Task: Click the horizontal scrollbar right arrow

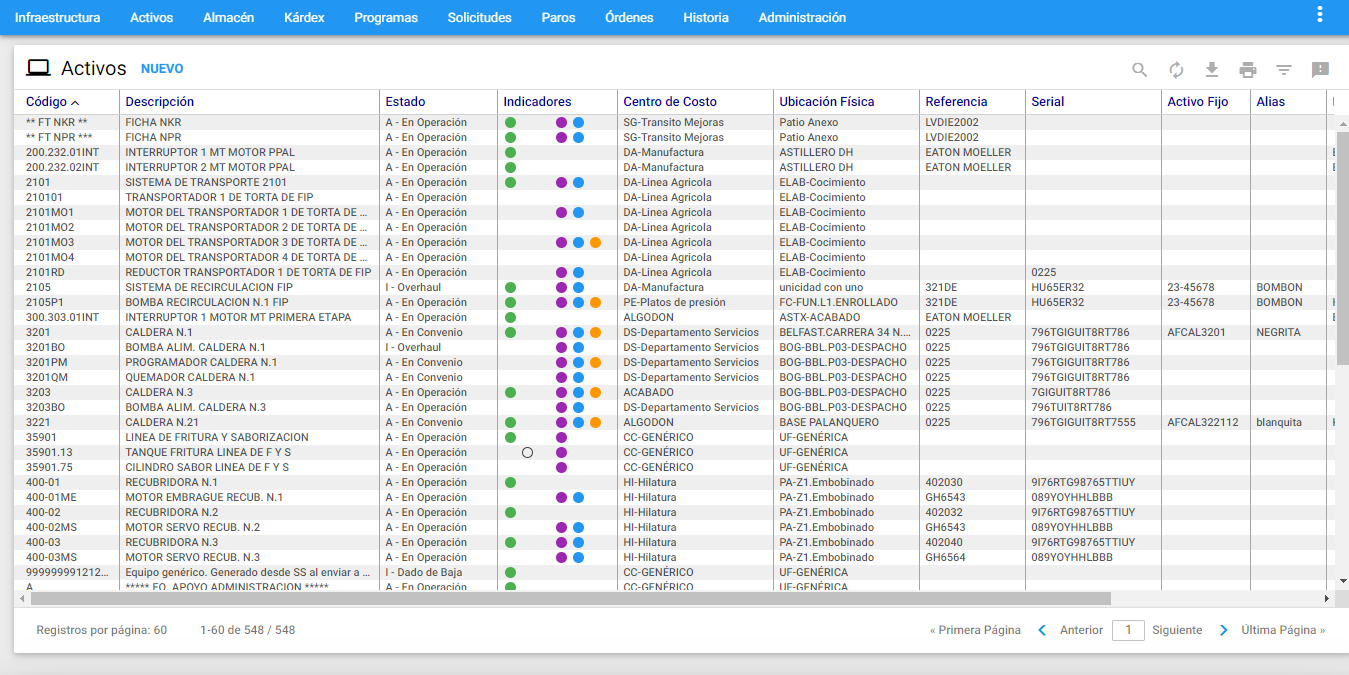Action: (x=1327, y=598)
